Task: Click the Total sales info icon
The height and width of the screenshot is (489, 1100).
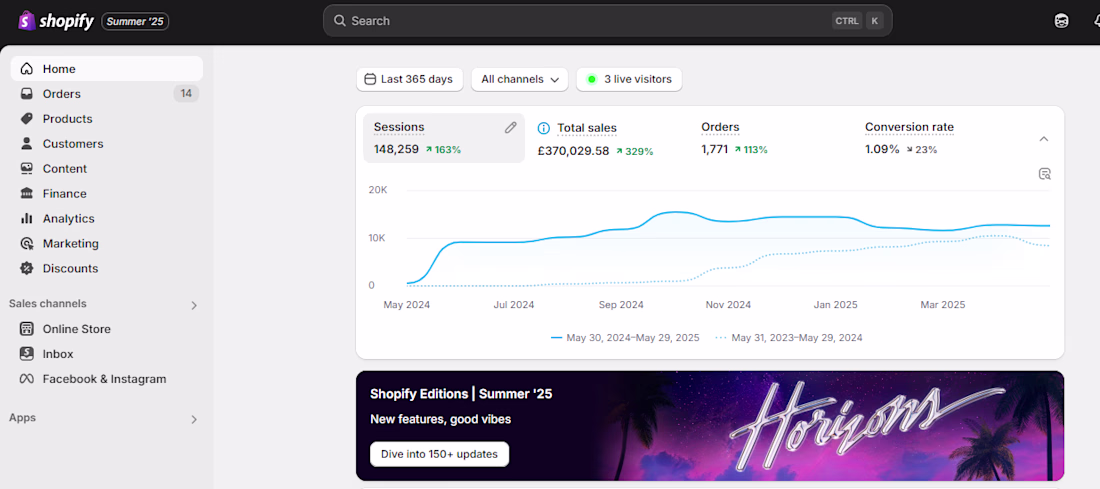Action: pyautogui.click(x=543, y=128)
